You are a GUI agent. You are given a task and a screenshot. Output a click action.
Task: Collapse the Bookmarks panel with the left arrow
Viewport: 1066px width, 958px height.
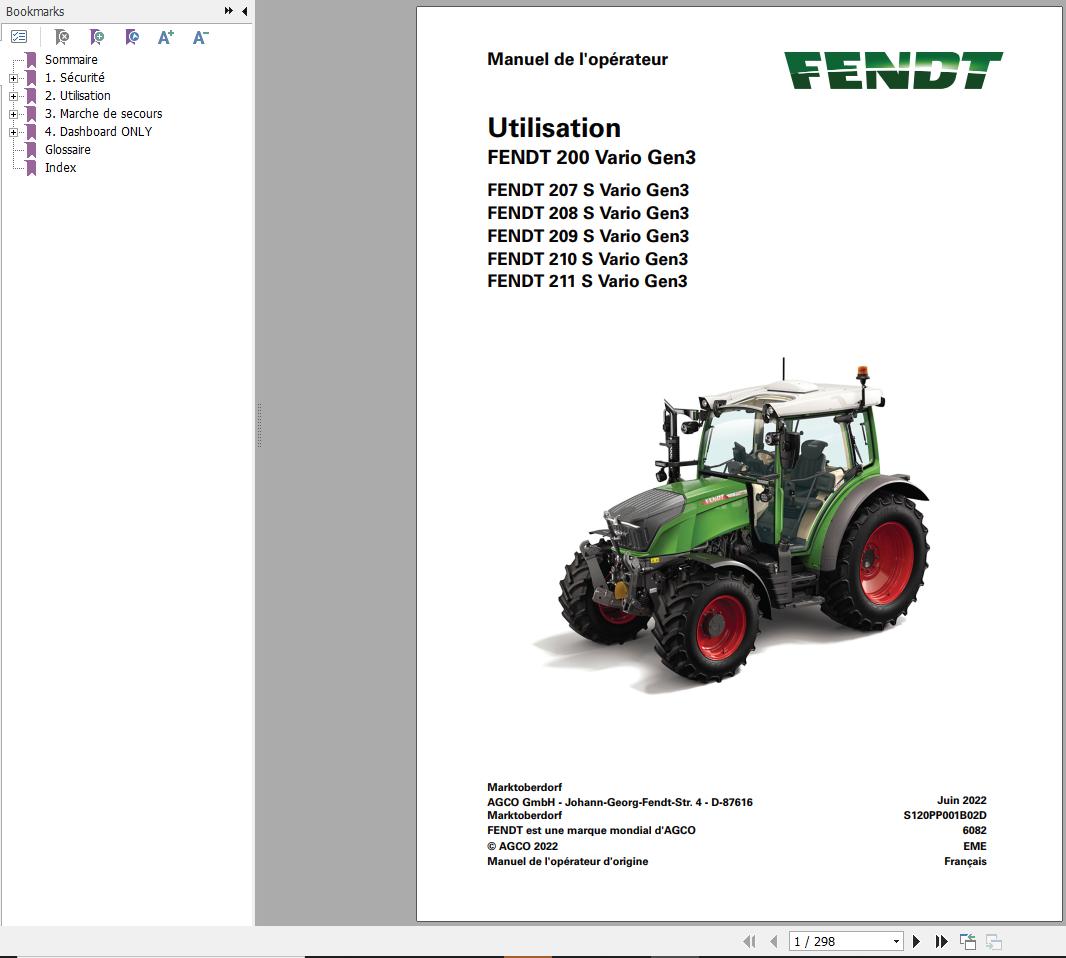[x=244, y=11]
